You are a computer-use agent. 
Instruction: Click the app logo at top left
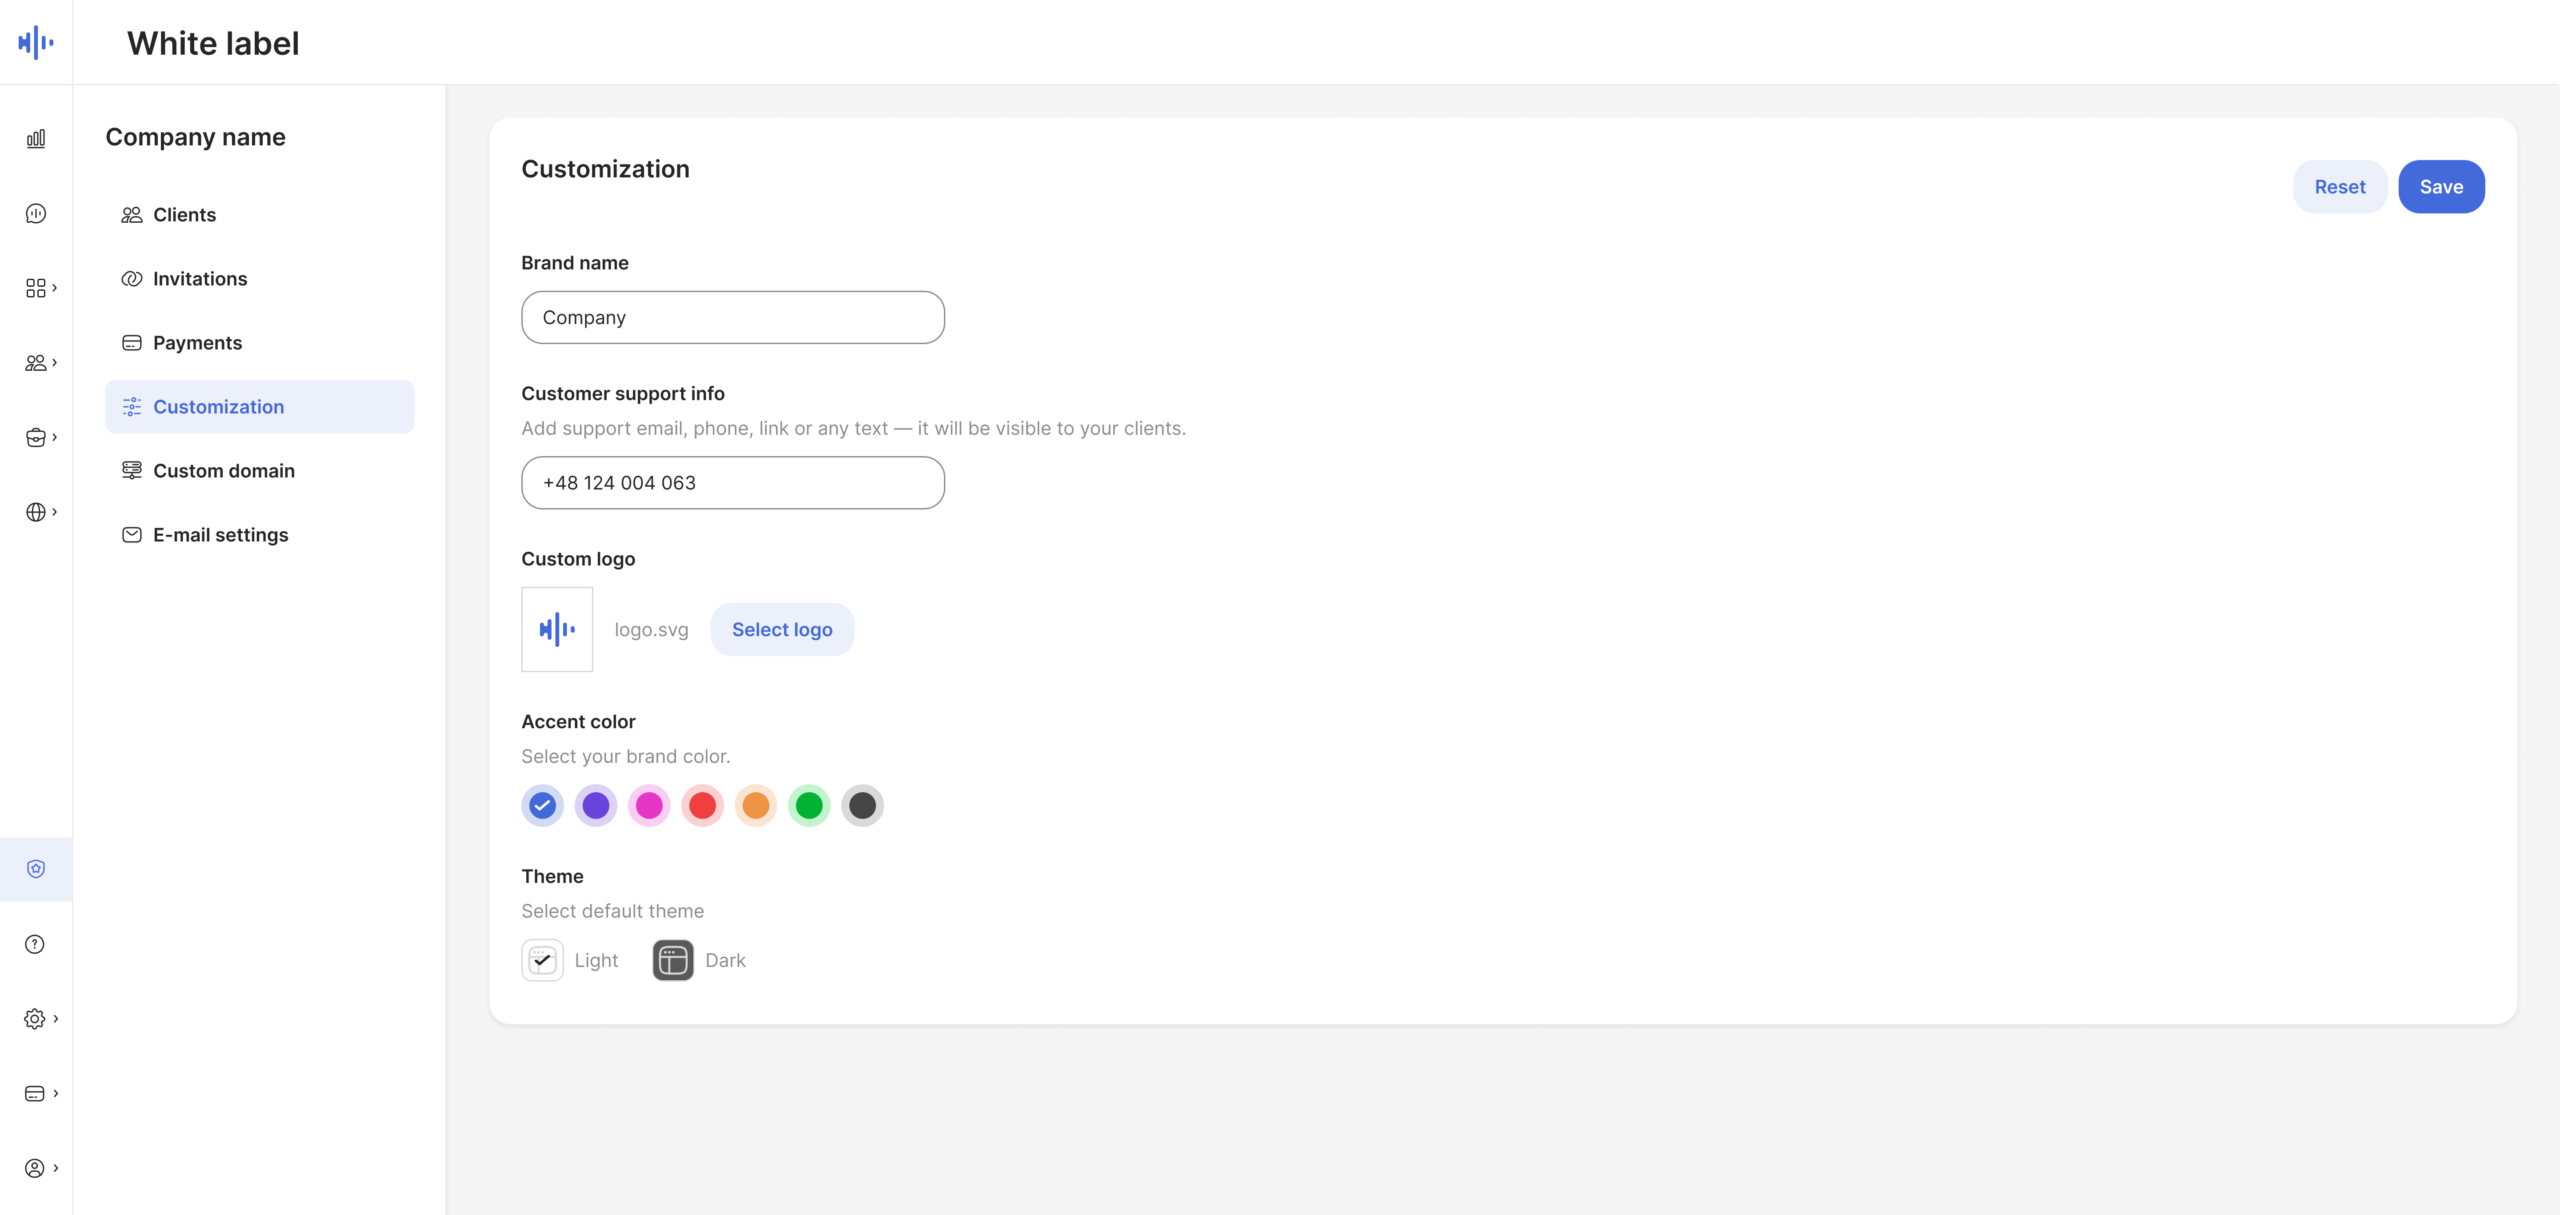point(36,42)
